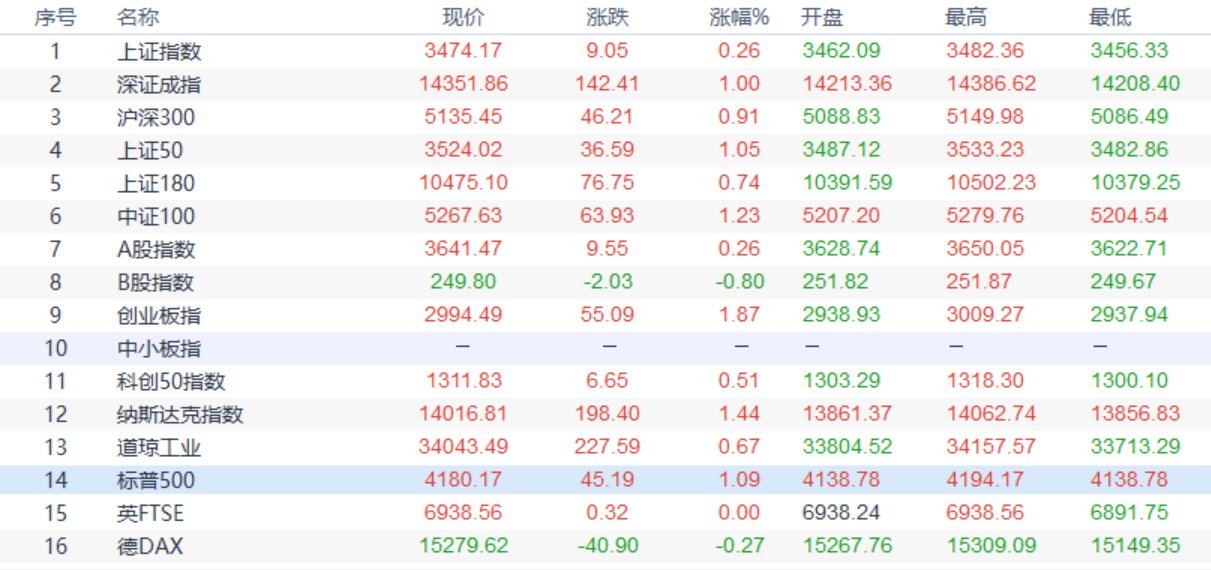Click 中证100 opening price 5207.20

point(841,215)
